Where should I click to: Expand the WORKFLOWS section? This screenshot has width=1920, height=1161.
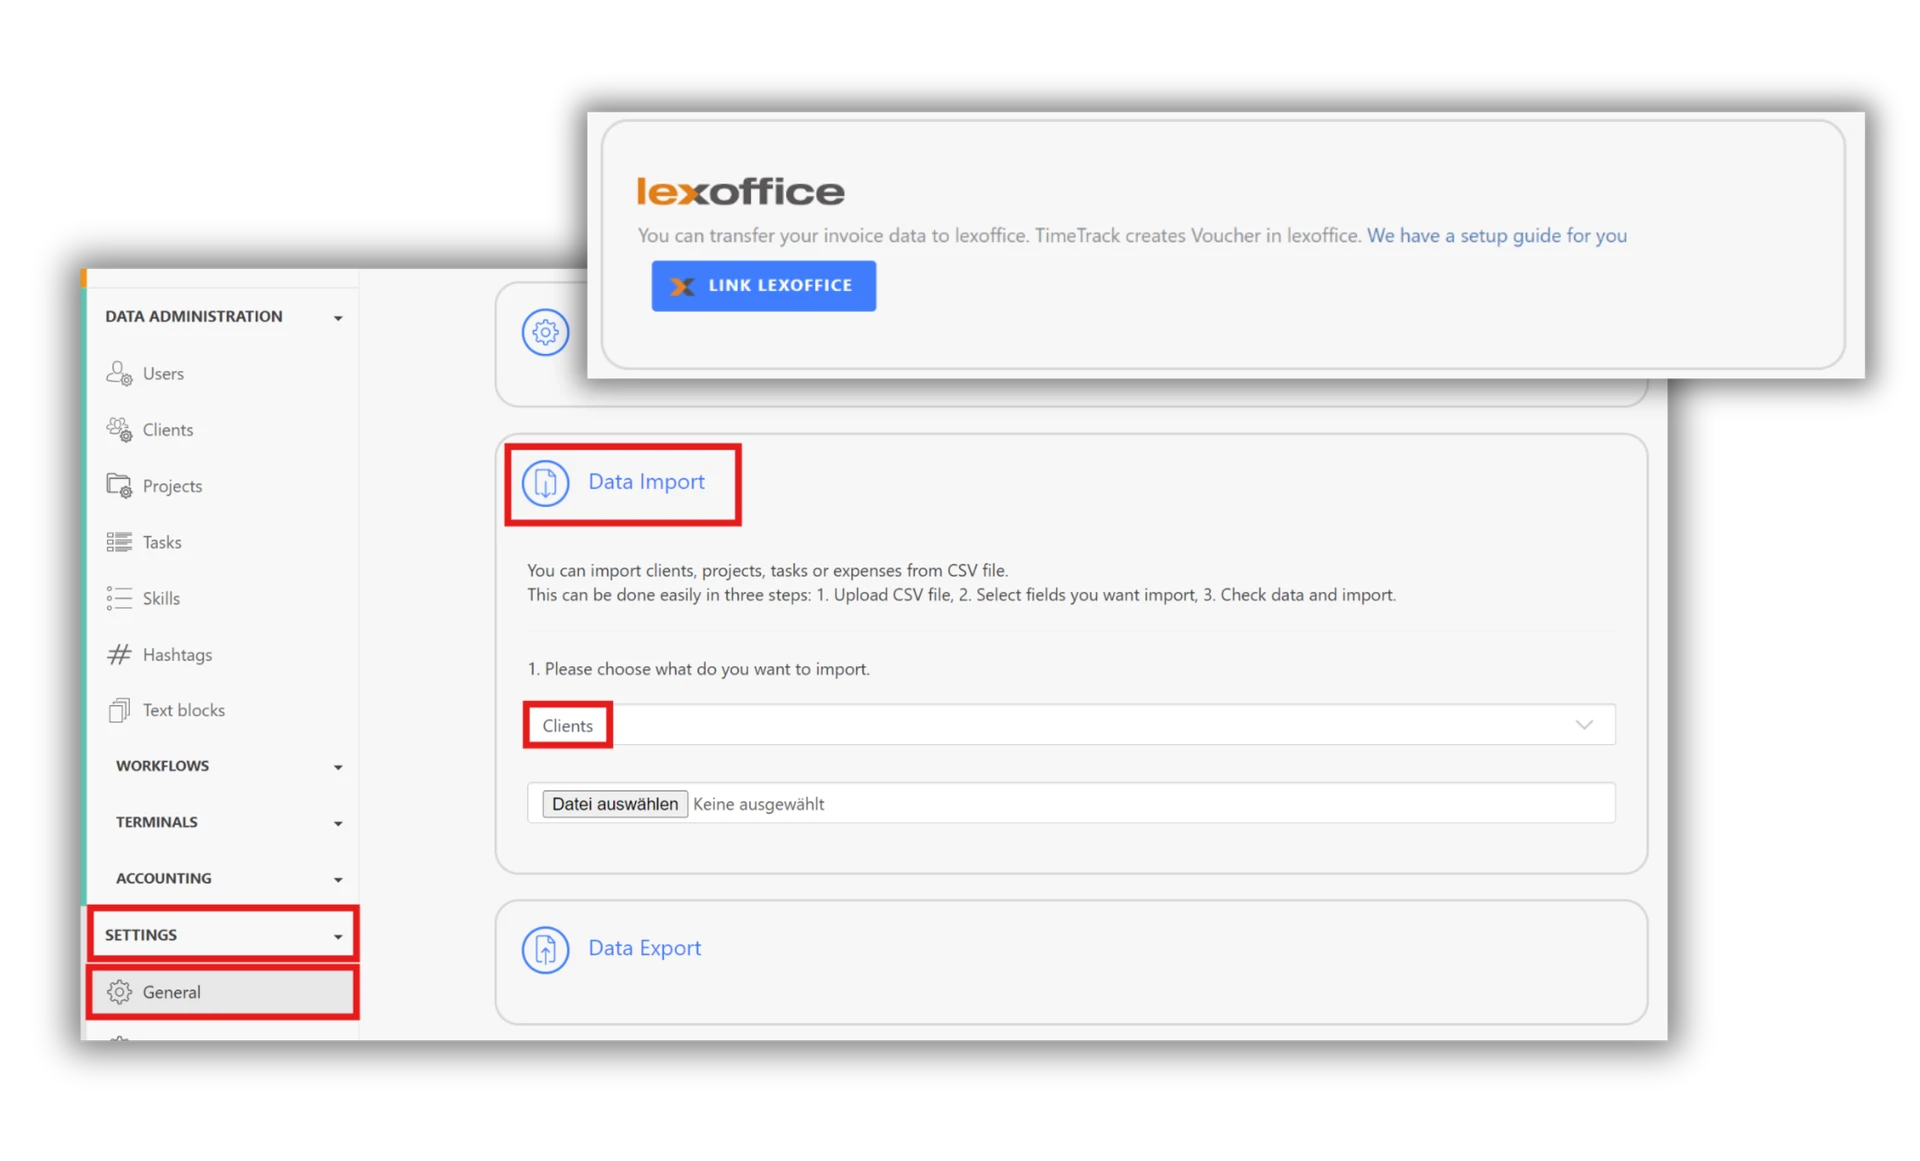coord(339,766)
